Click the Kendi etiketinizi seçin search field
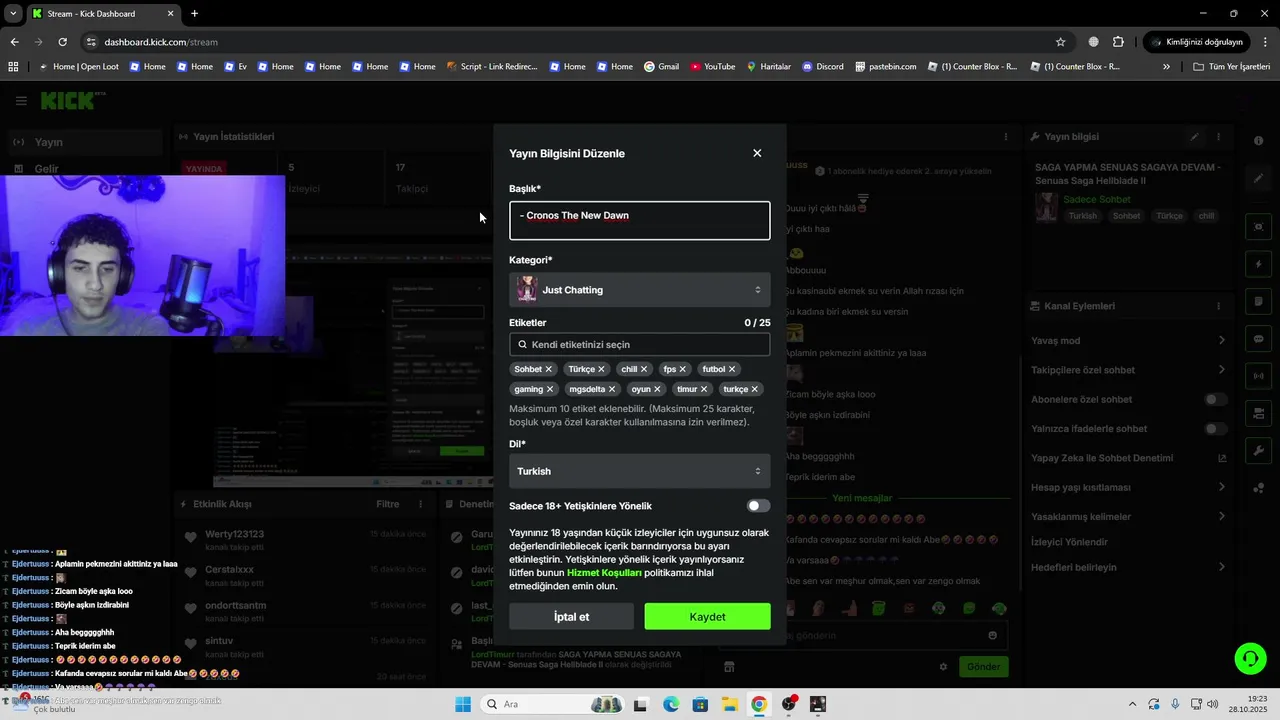The image size is (1280, 720). click(640, 344)
